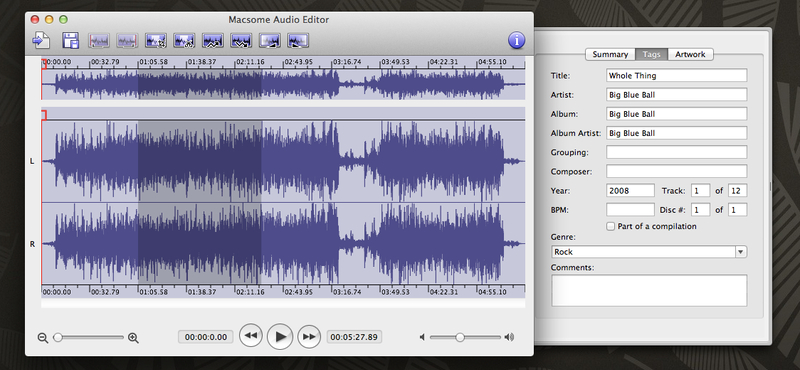
Task: Switch to the Summary tab
Action: click(610, 54)
